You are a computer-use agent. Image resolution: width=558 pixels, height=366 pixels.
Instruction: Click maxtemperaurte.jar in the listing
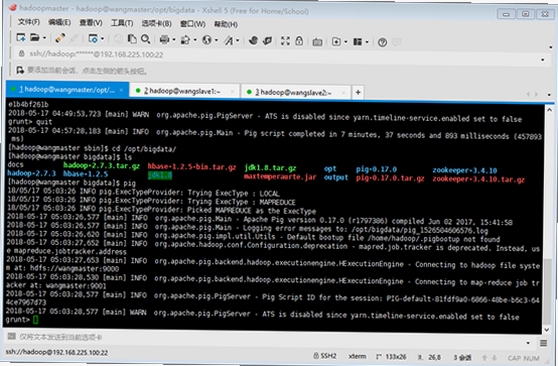(x=280, y=177)
